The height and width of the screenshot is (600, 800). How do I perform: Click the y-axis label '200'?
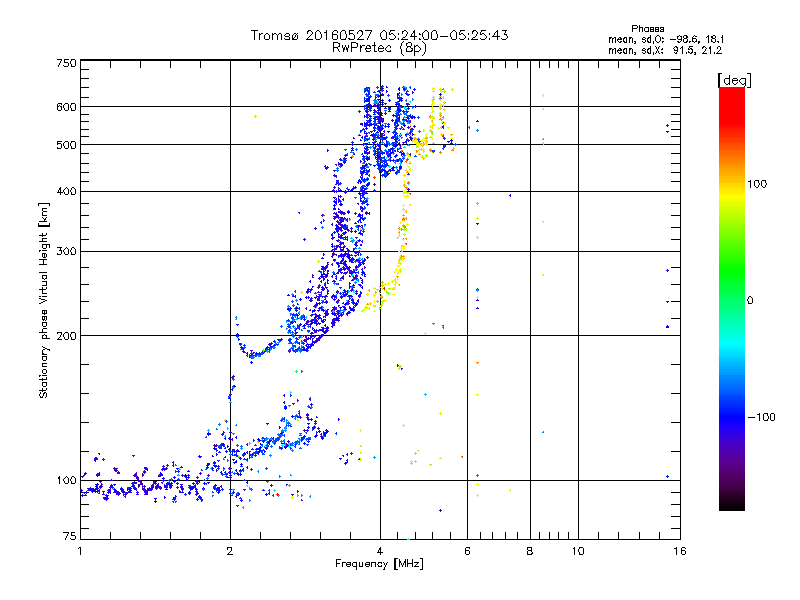pos(66,336)
